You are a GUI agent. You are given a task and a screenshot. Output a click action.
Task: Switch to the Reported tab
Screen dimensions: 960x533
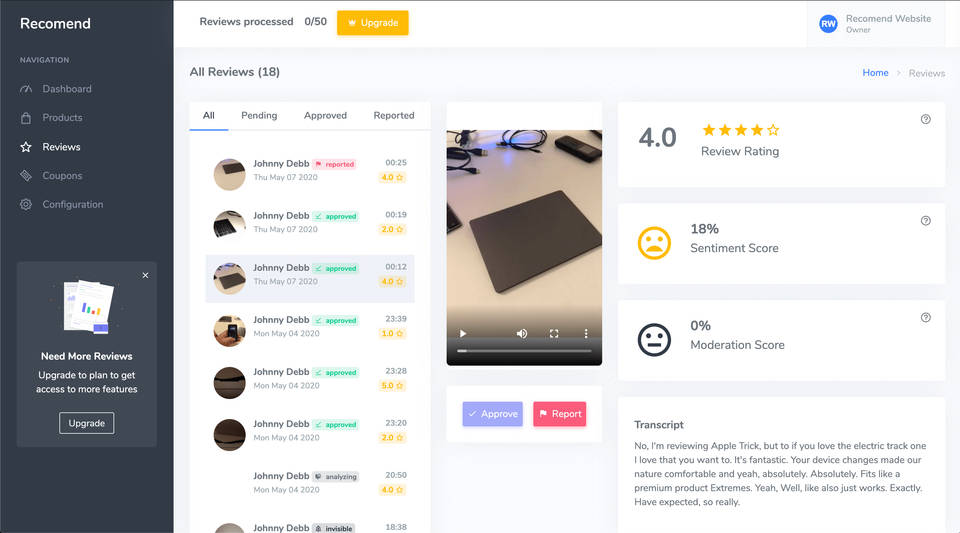394,116
